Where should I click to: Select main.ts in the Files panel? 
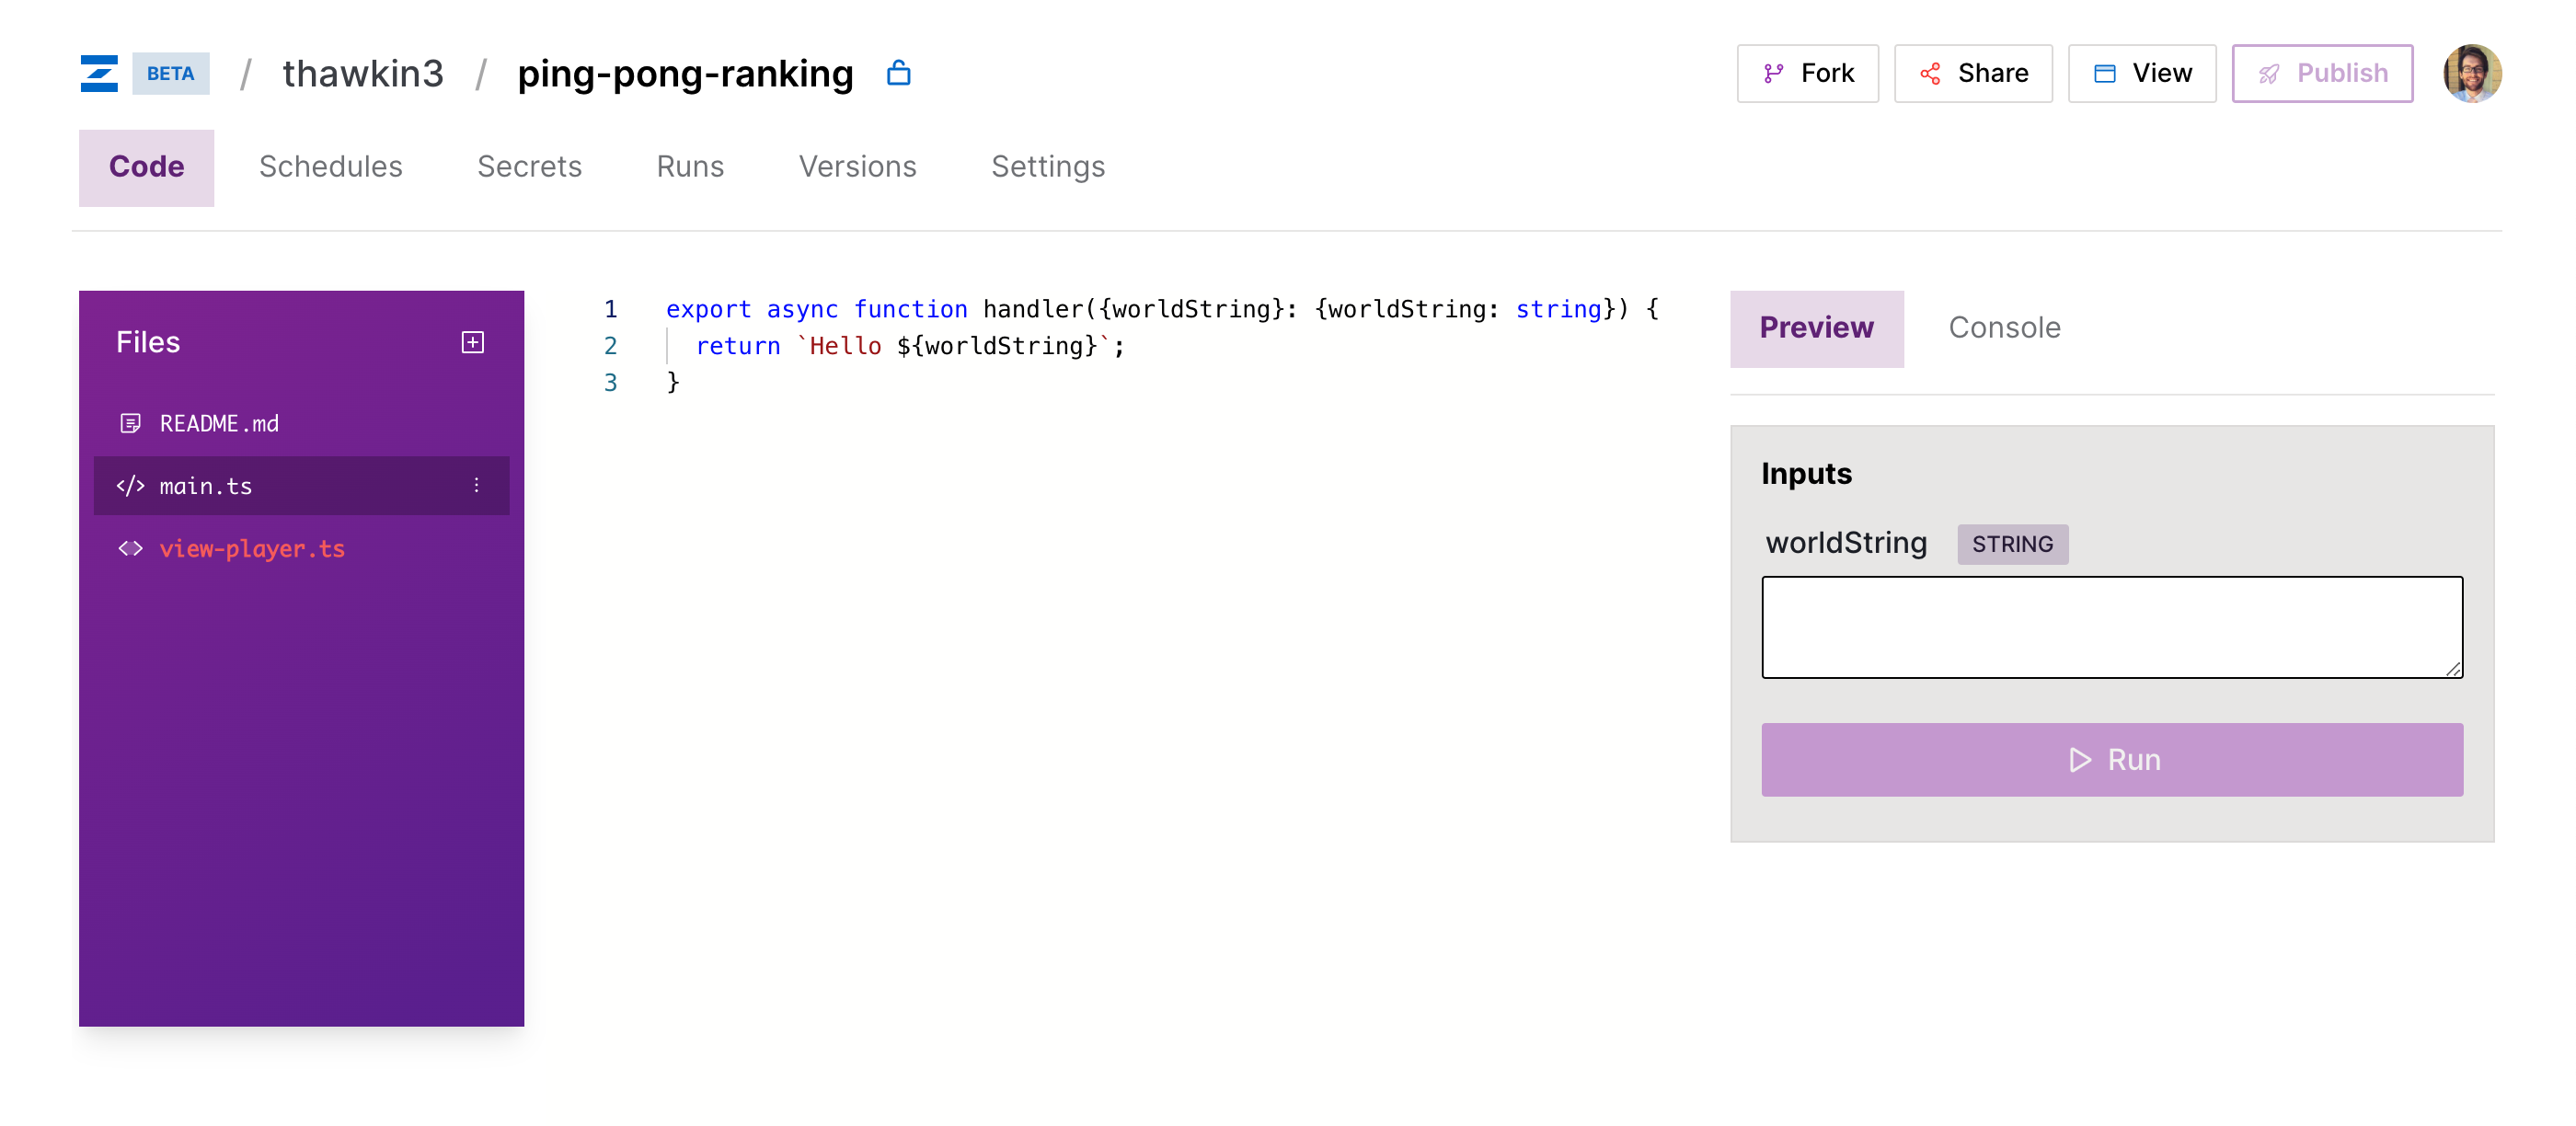click(x=205, y=486)
